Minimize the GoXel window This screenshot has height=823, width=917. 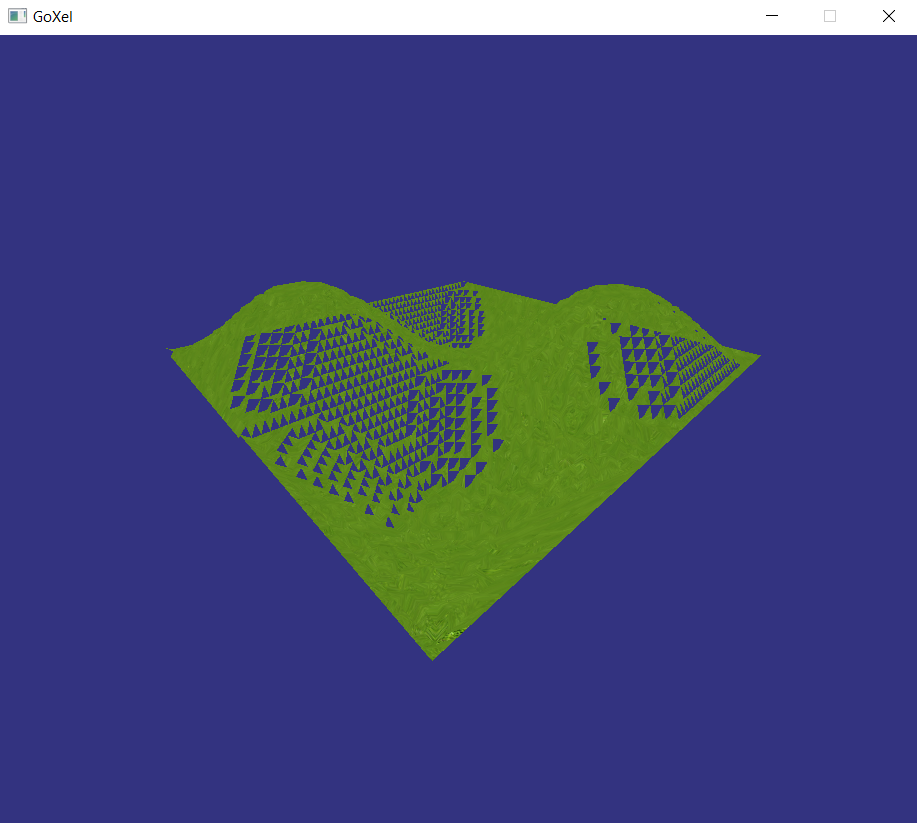click(x=771, y=16)
